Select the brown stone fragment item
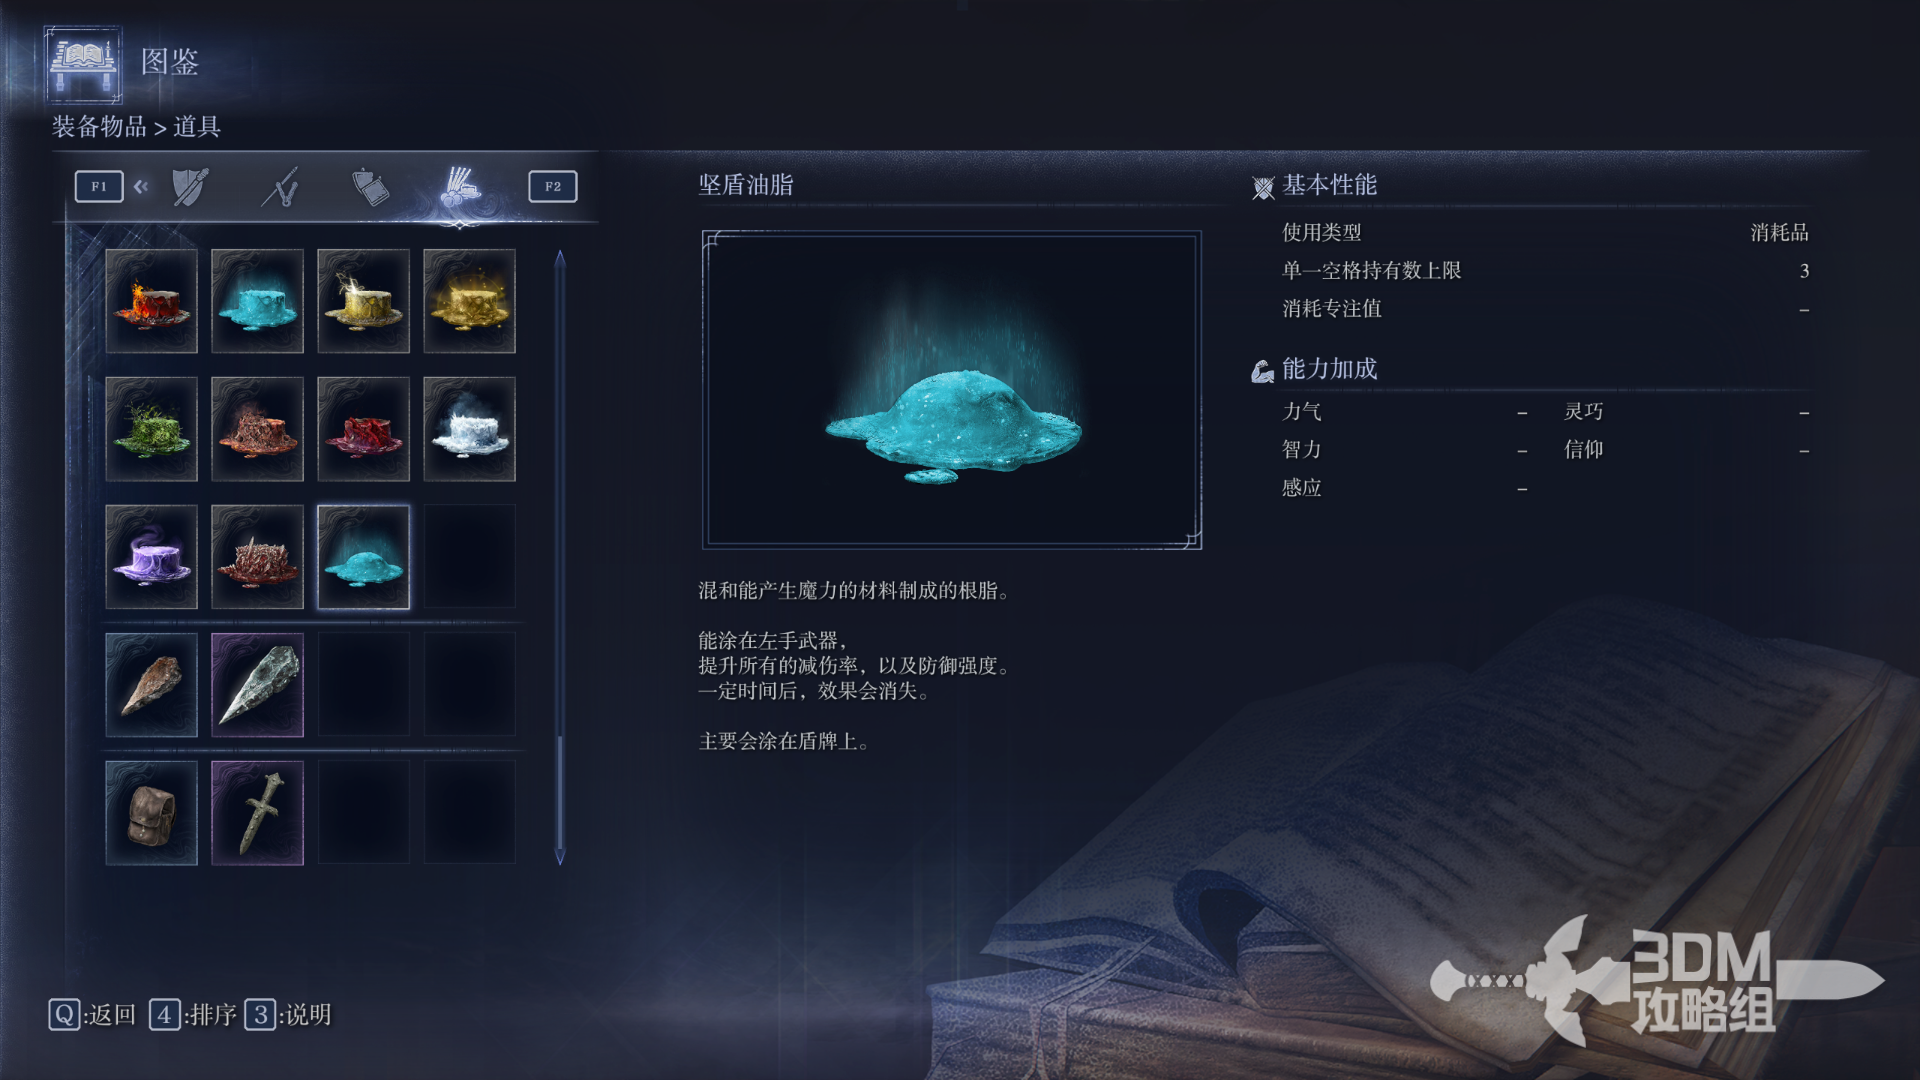Image resolution: width=1920 pixels, height=1080 pixels. pos(151,685)
